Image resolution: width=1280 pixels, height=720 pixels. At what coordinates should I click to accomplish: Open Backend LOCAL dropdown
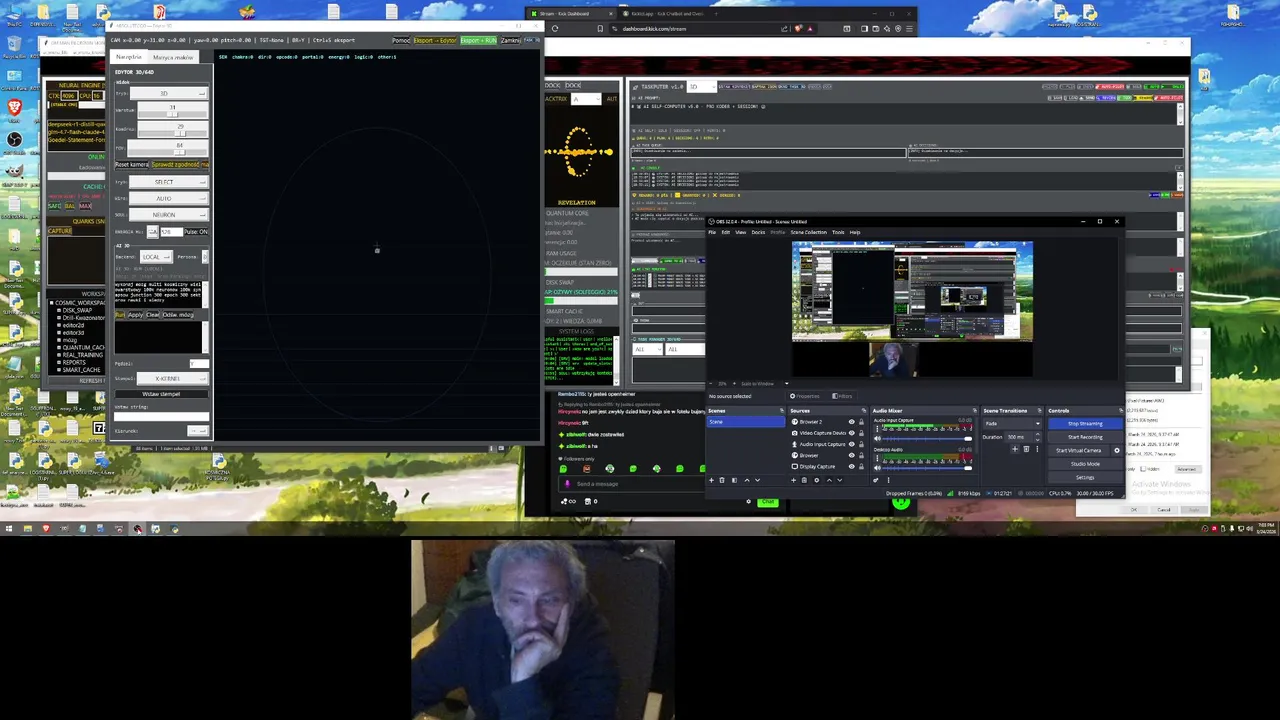(157, 257)
